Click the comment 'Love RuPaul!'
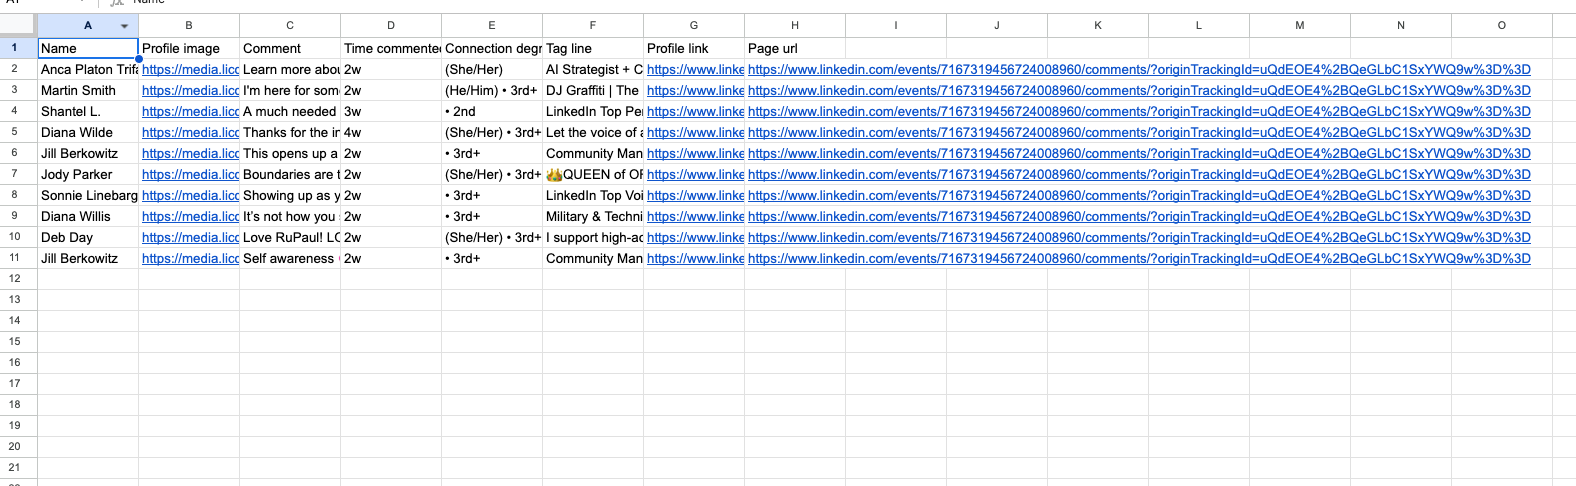 [290, 237]
